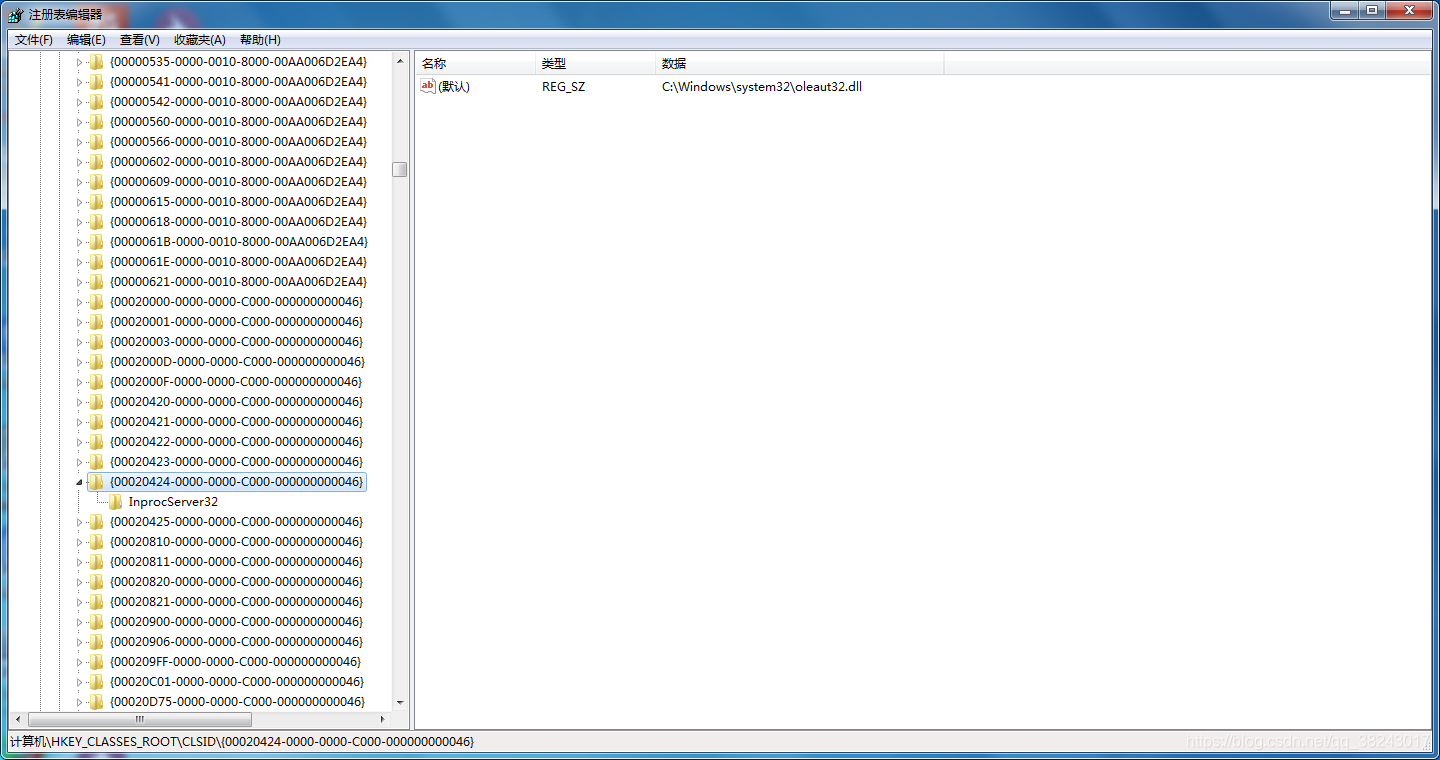This screenshot has width=1440, height=760.
Task: Expand the {00020821-0000-0000-C000-000000000046} key
Action: click(x=80, y=602)
